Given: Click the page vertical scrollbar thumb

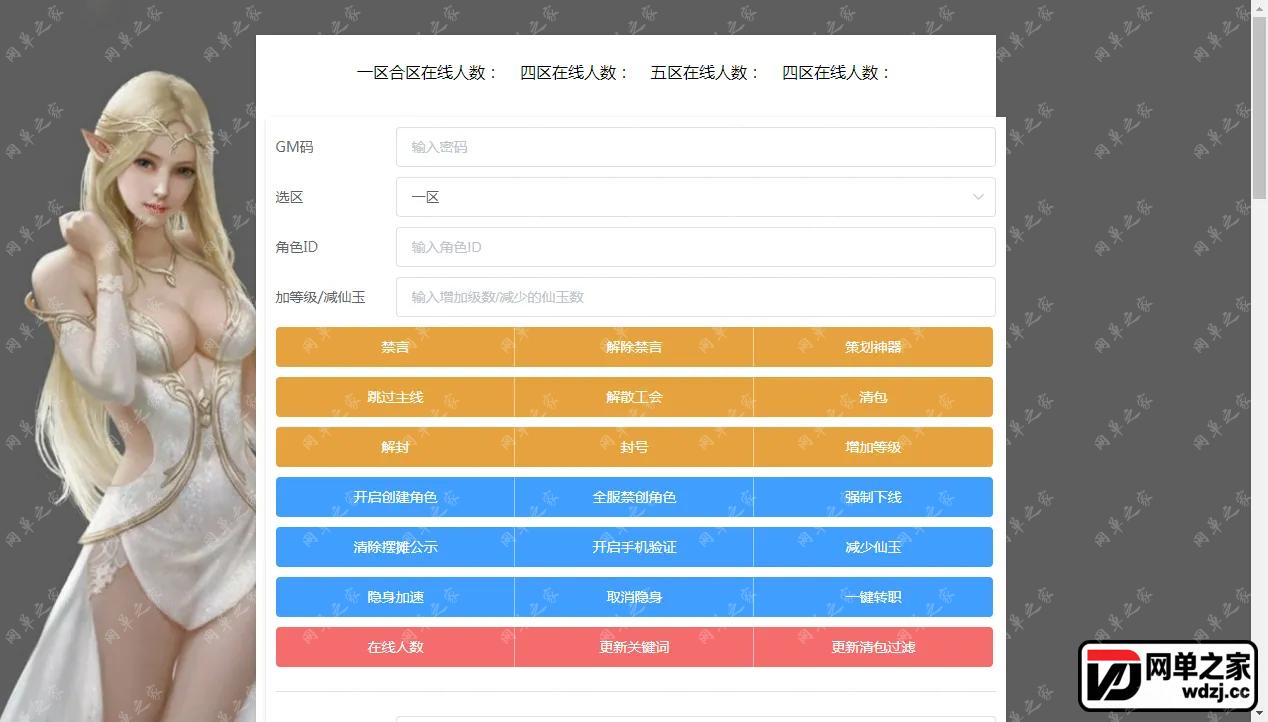Looking at the screenshot, I should pos(1259,106).
